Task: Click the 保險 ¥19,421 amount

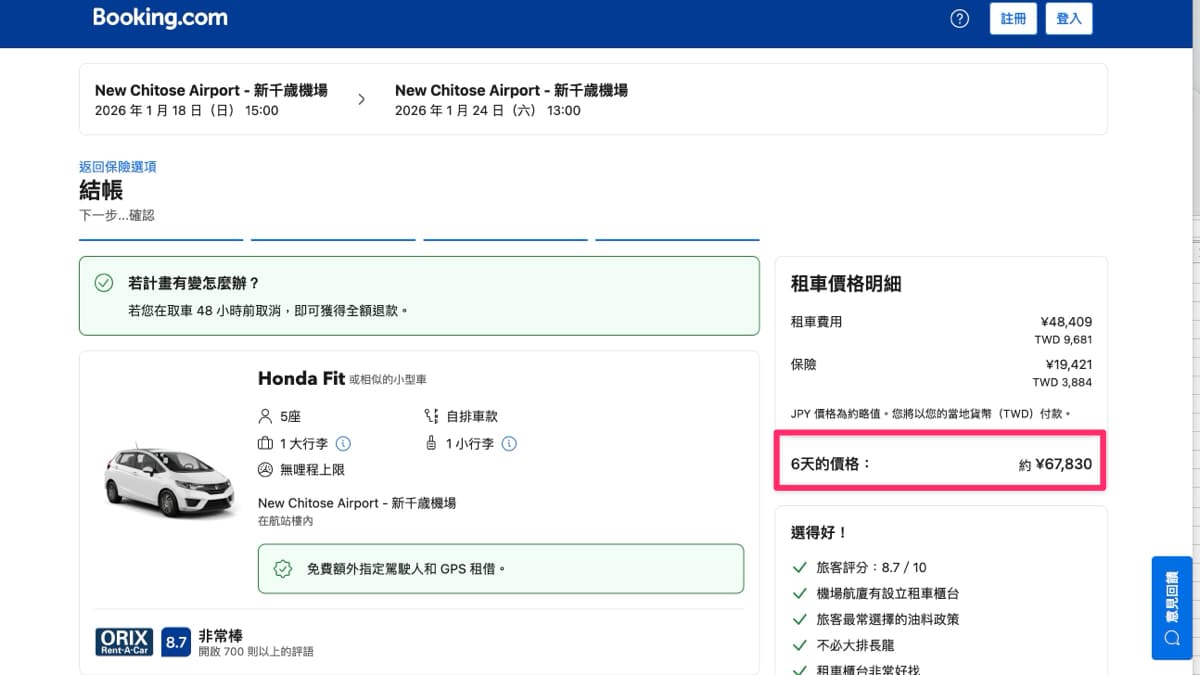Action: [x=1067, y=365]
